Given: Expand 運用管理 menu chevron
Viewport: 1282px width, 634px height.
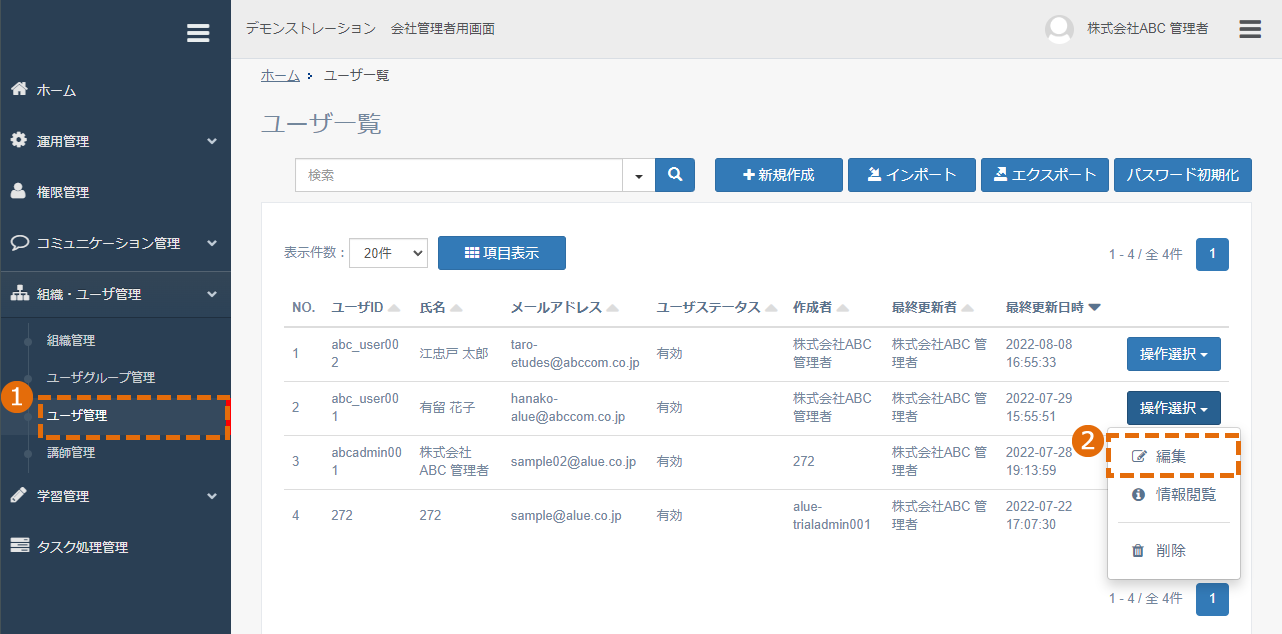Looking at the screenshot, I should coord(212,141).
